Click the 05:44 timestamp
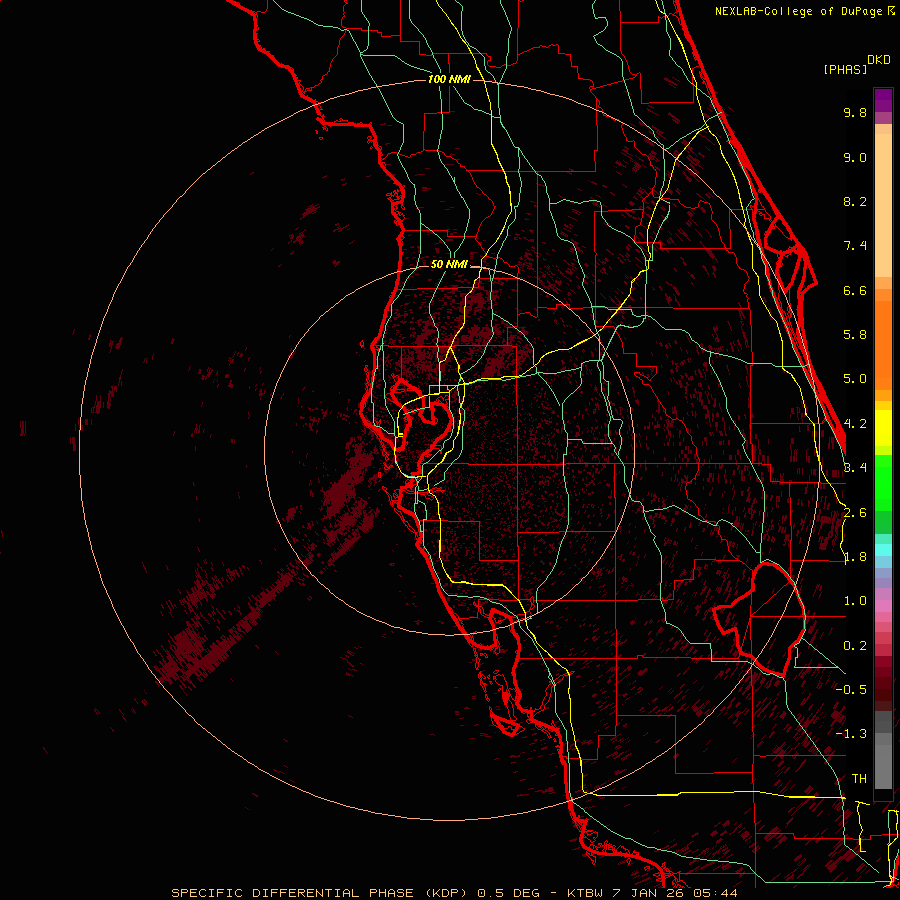This screenshot has width=900, height=900. click(715, 893)
